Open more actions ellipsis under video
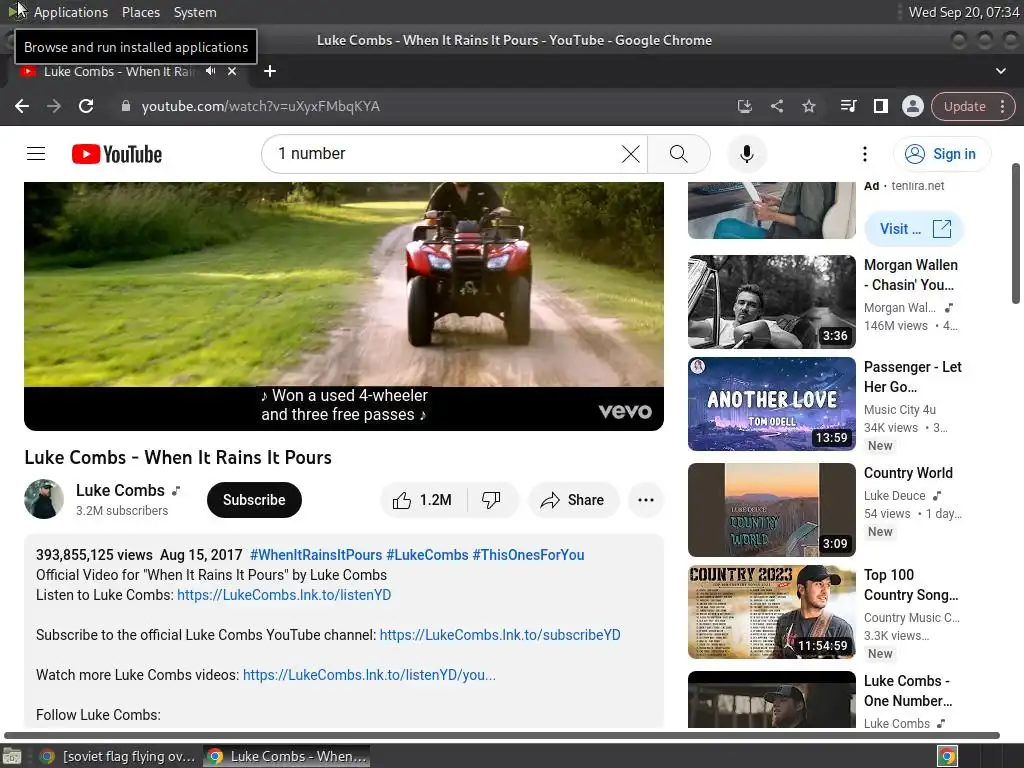Image resolution: width=1024 pixels, height=768 pixels. click(646, 500)
